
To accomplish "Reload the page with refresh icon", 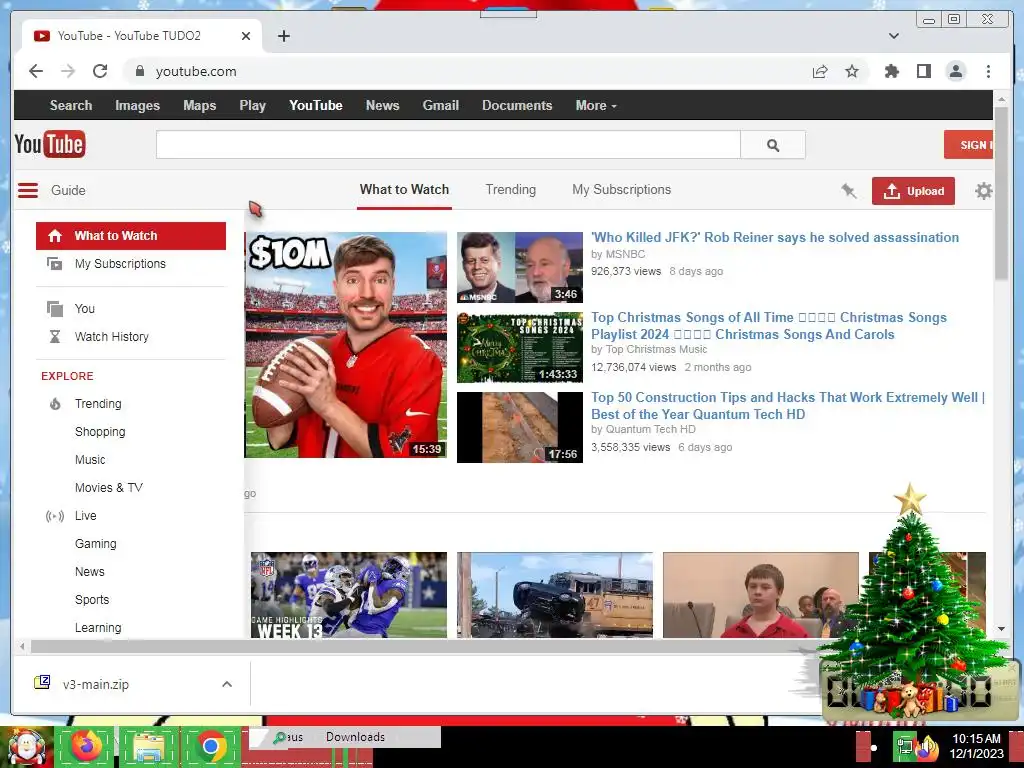I will point(100,71).
